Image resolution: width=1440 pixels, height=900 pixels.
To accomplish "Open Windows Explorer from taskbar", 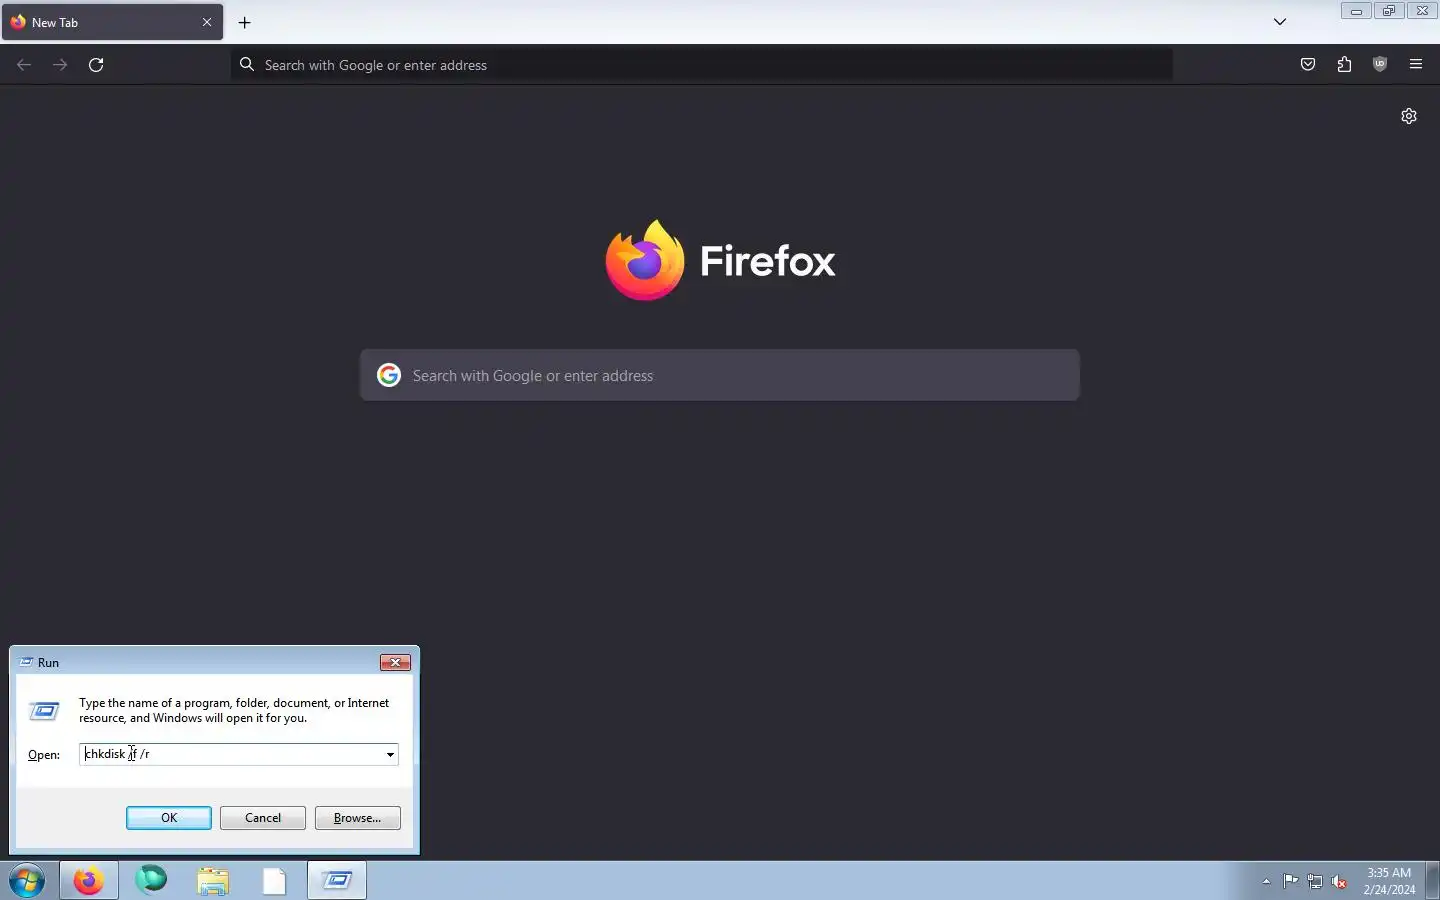I will (213, 881).
